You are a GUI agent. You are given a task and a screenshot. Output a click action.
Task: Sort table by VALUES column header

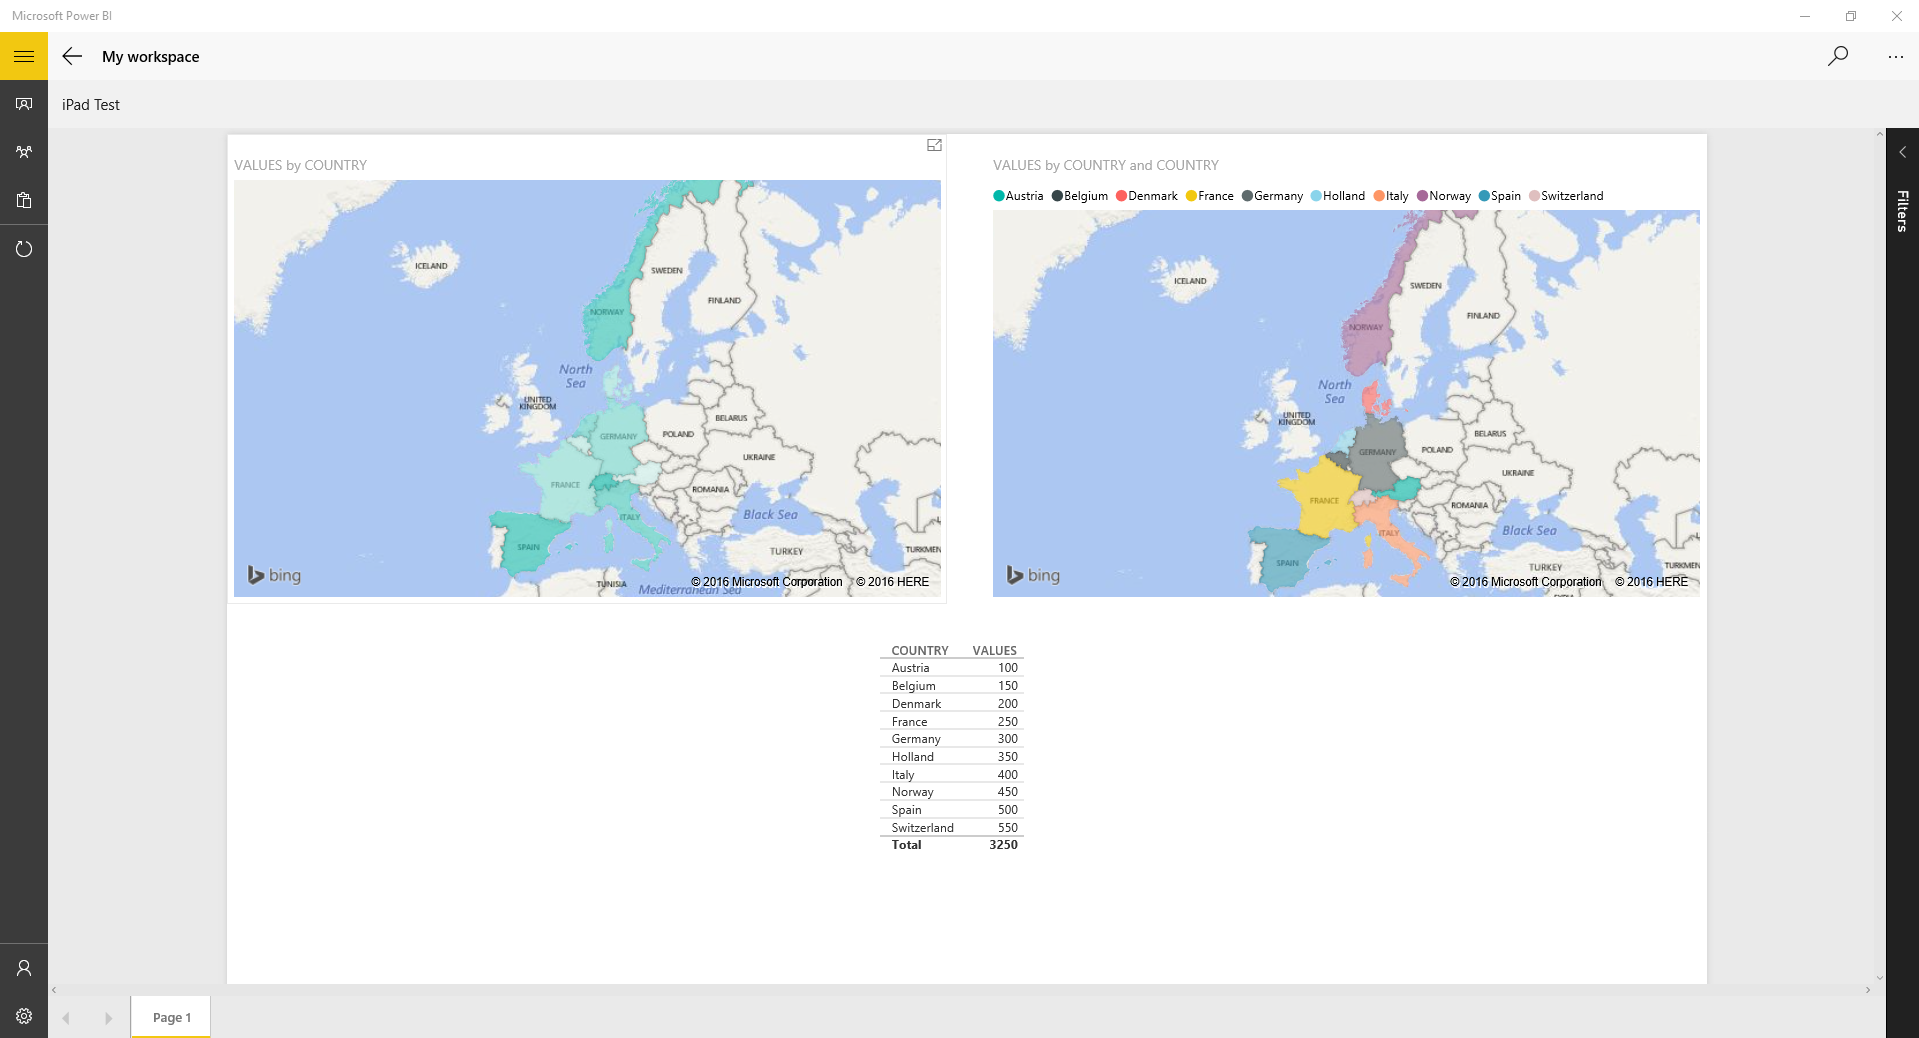coord(994,650)
